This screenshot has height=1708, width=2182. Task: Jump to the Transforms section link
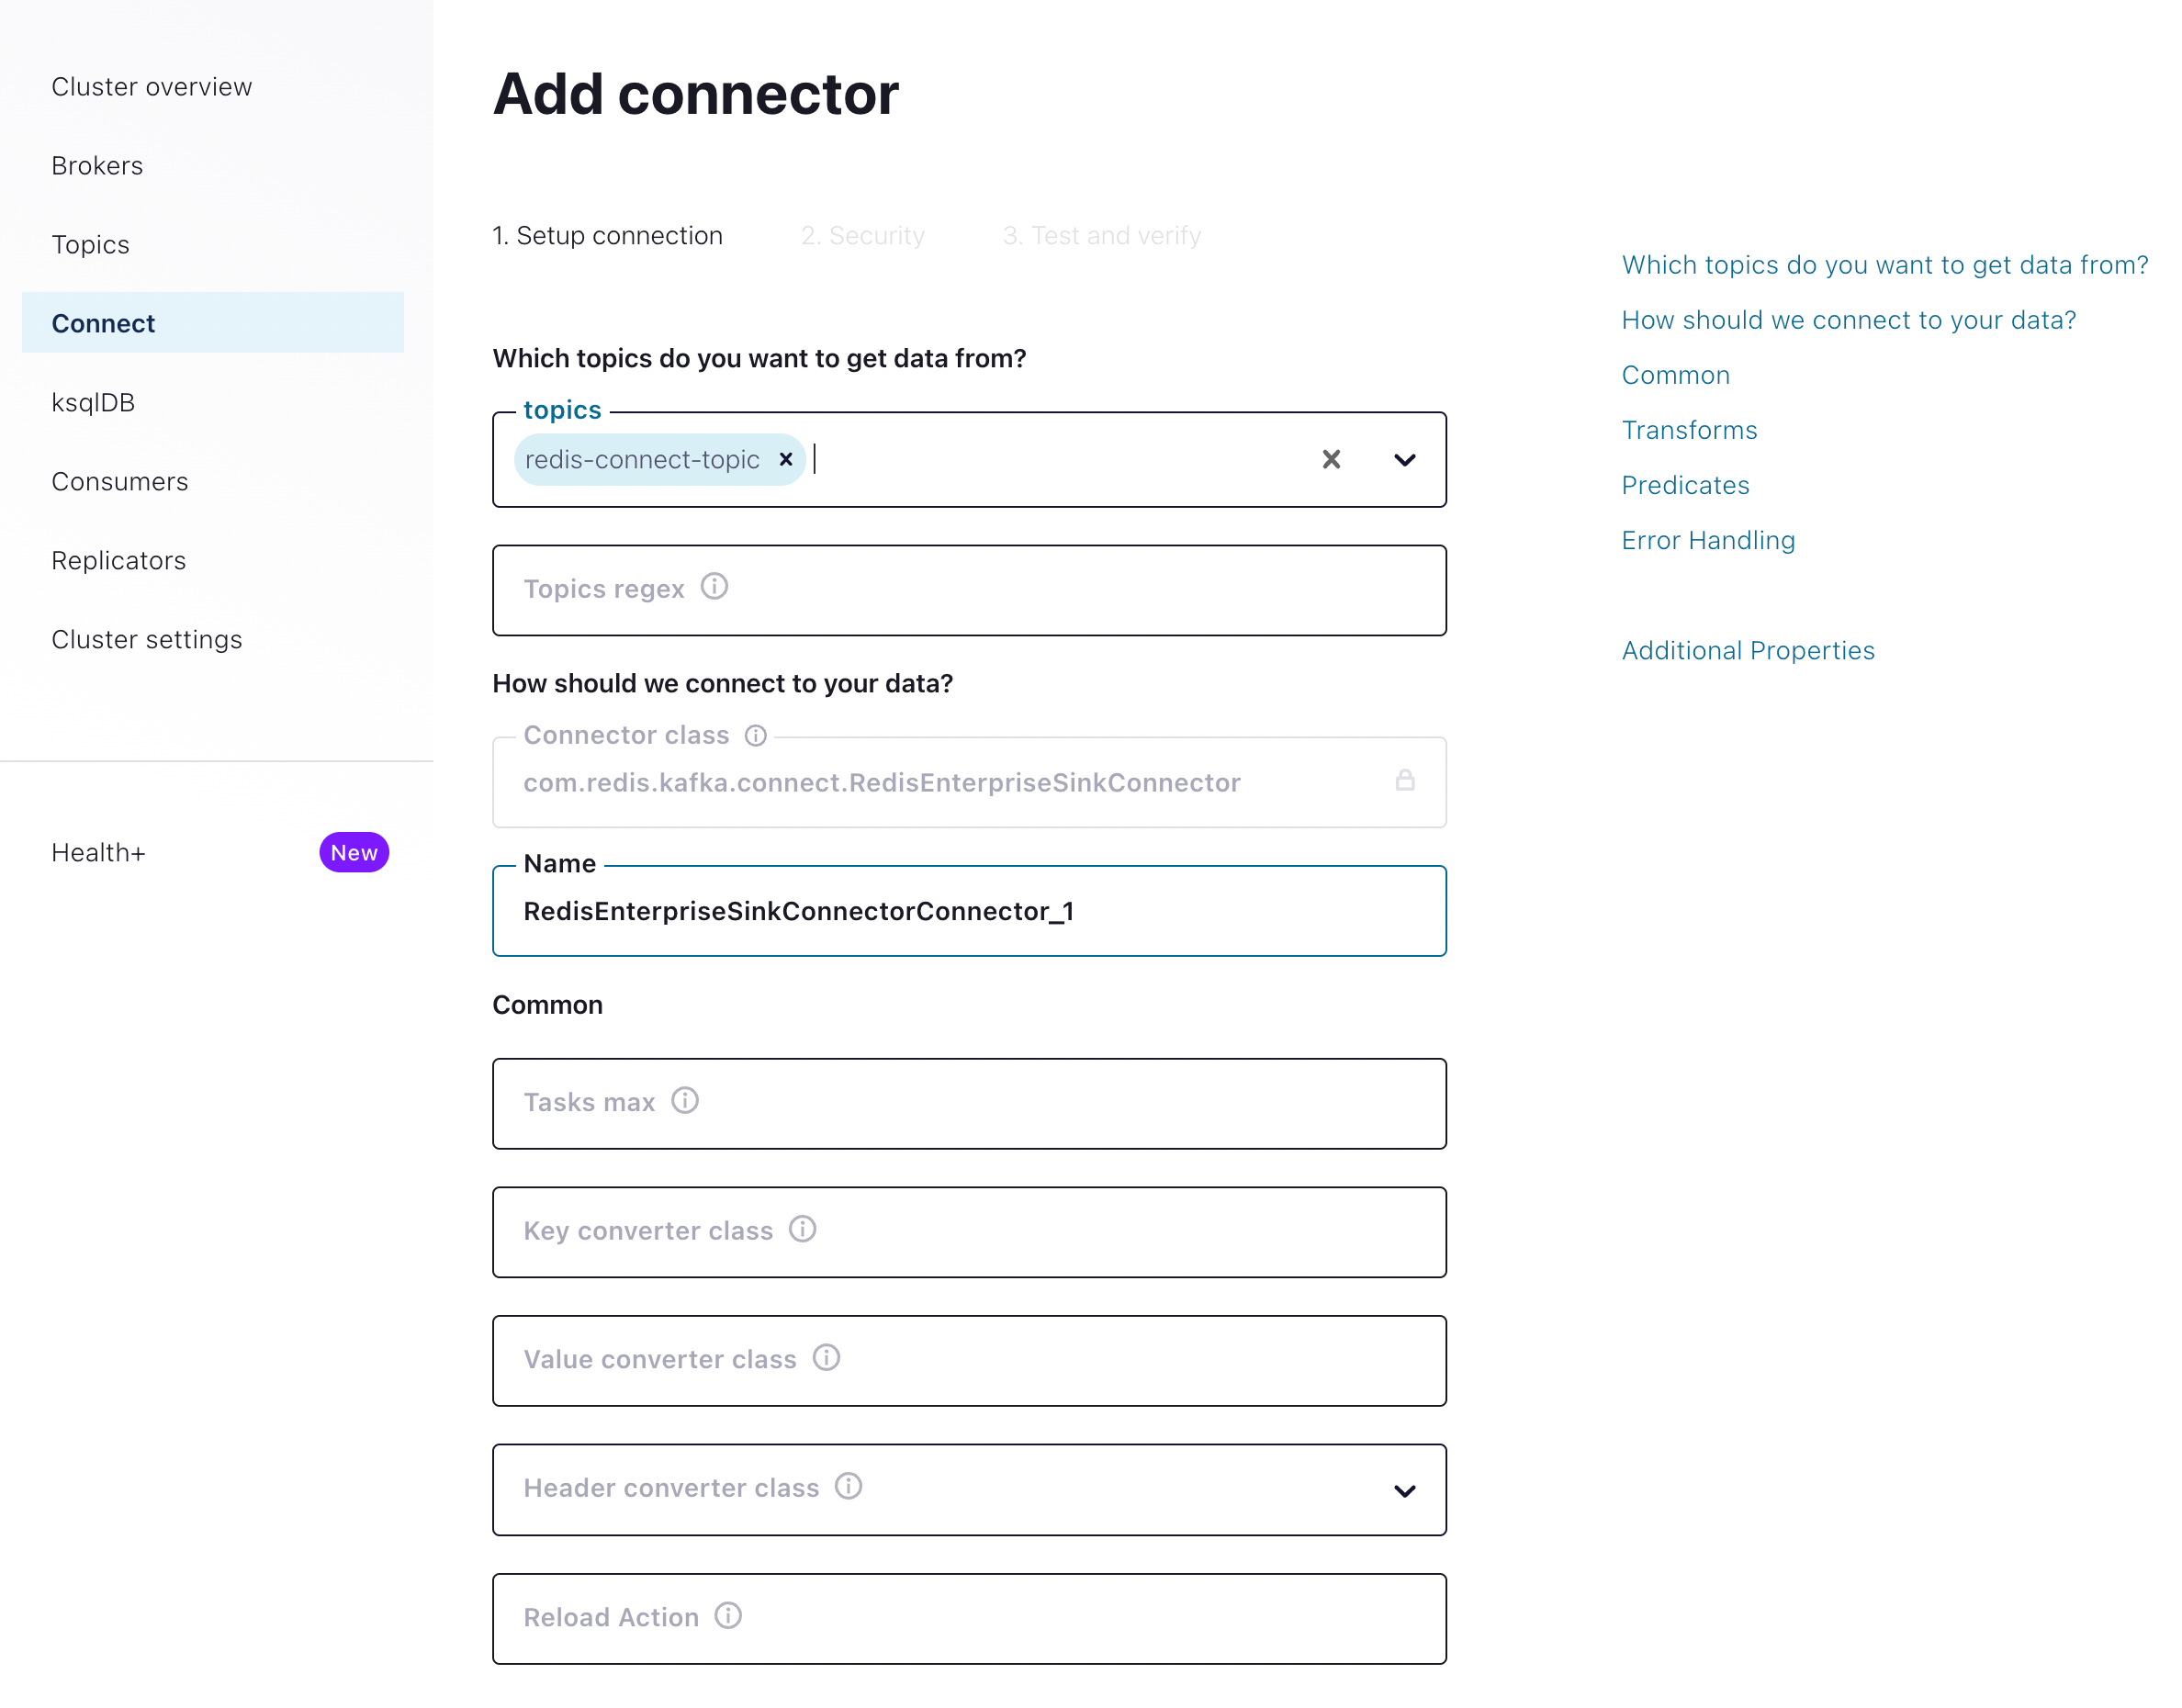coord(1689,430)
